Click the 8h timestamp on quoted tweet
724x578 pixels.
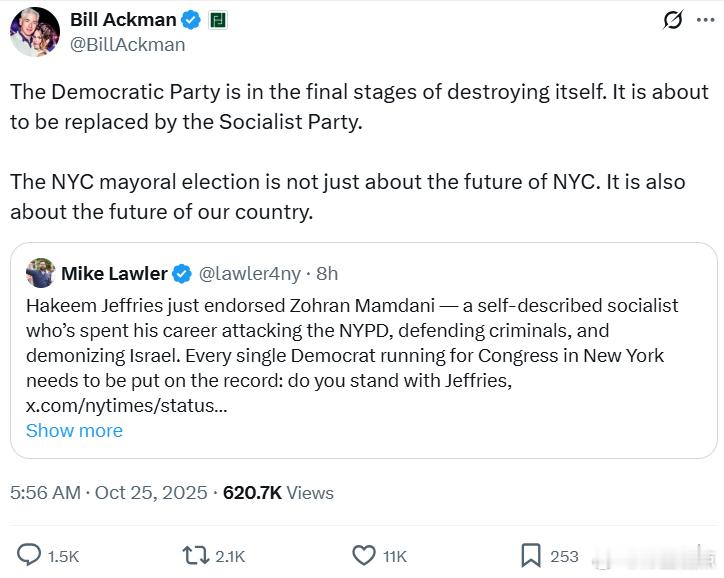coord(327,273)
